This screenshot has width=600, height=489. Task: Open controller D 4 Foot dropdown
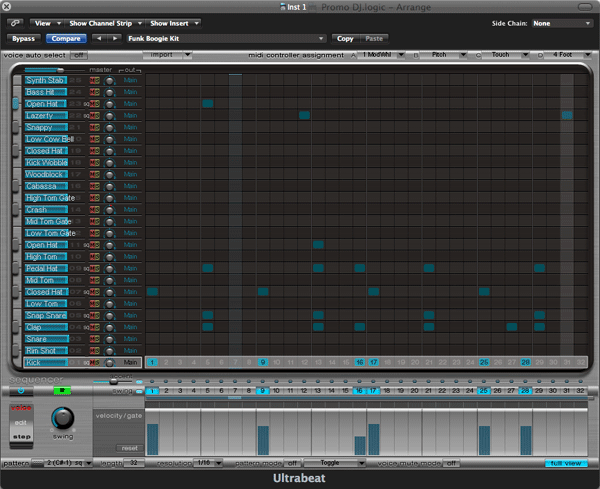pos(568,55)
